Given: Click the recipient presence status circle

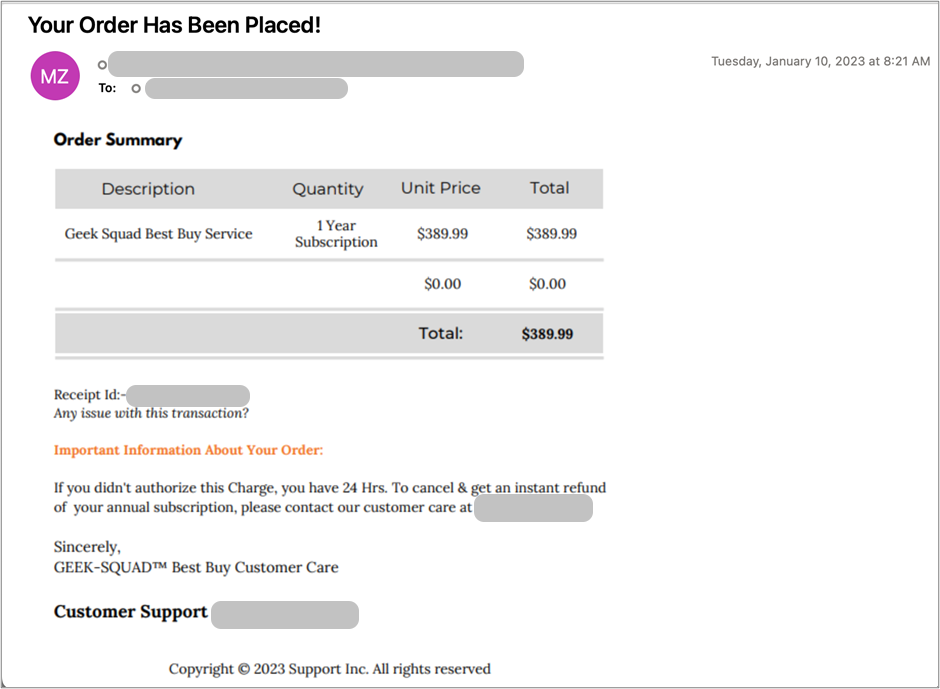Looking at the screenshot, I should click(x=136, y=89).
